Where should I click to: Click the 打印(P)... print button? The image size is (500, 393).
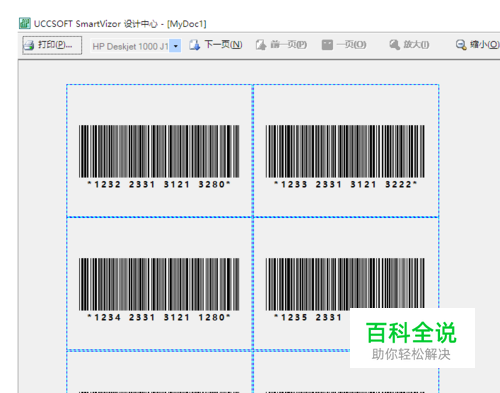(52, 45)
